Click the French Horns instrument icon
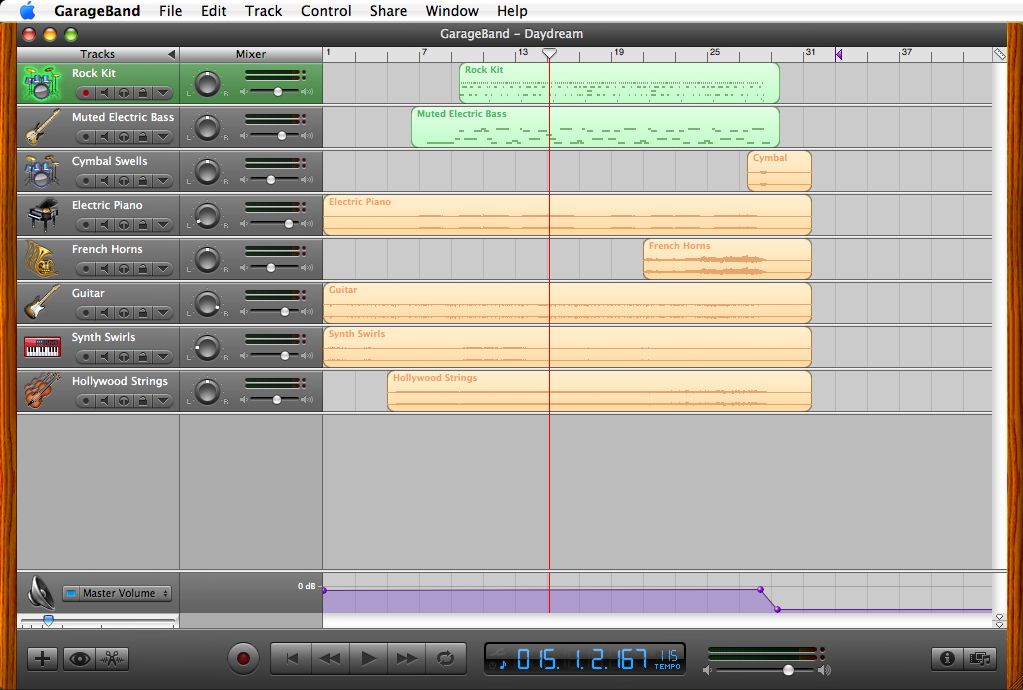1023x690 pixels. (x=42, y=259)
